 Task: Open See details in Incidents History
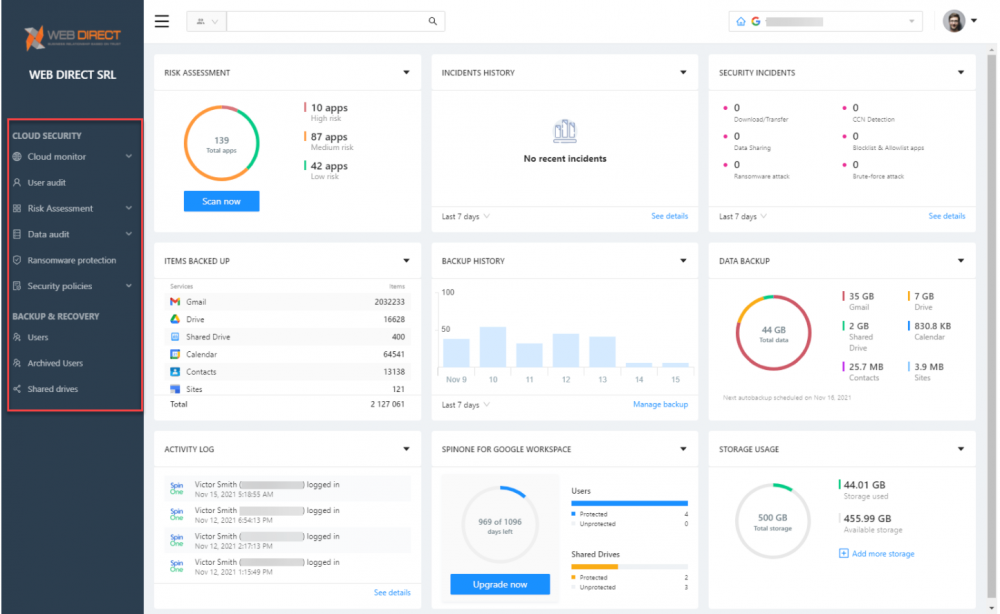tap(669, 216)
